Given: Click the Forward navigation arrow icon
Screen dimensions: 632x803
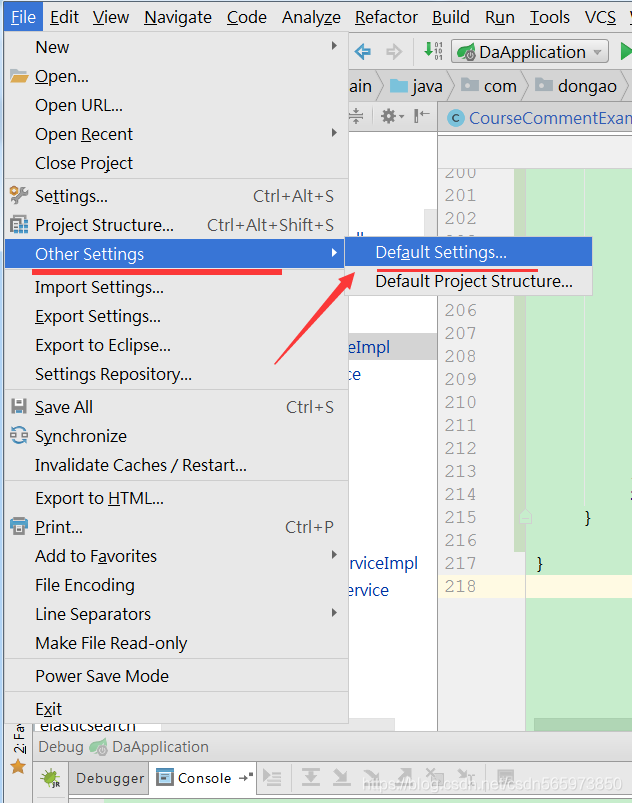Looking at the screenshot, I should [394, 52].
